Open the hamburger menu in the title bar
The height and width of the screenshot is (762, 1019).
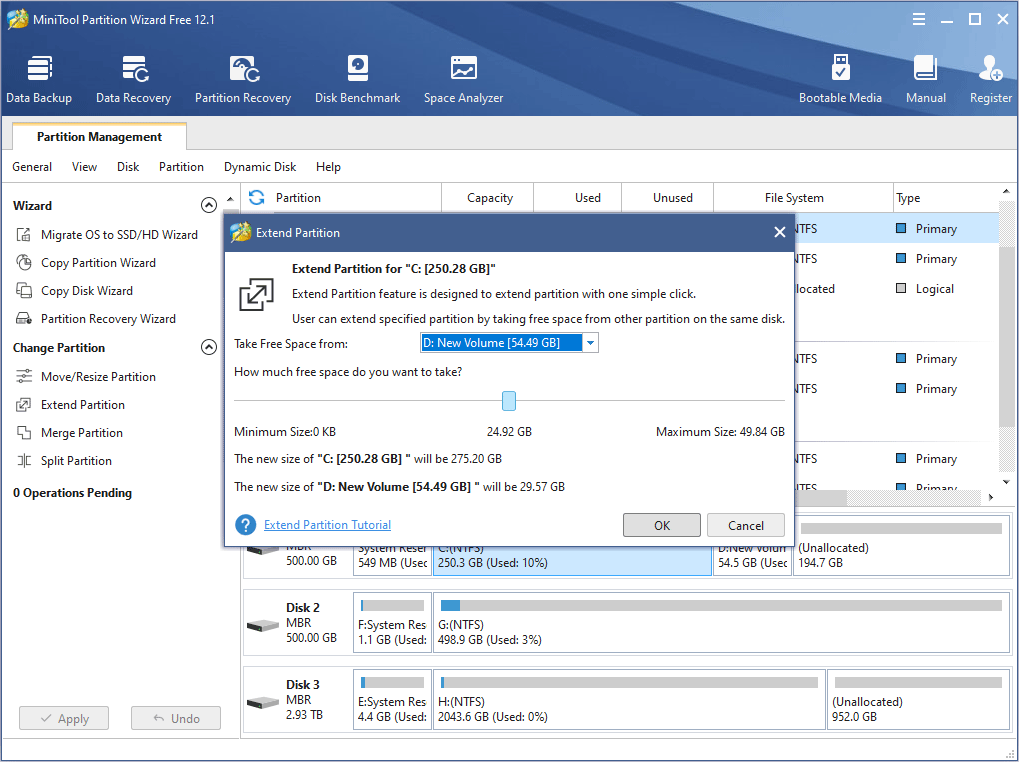919,19
